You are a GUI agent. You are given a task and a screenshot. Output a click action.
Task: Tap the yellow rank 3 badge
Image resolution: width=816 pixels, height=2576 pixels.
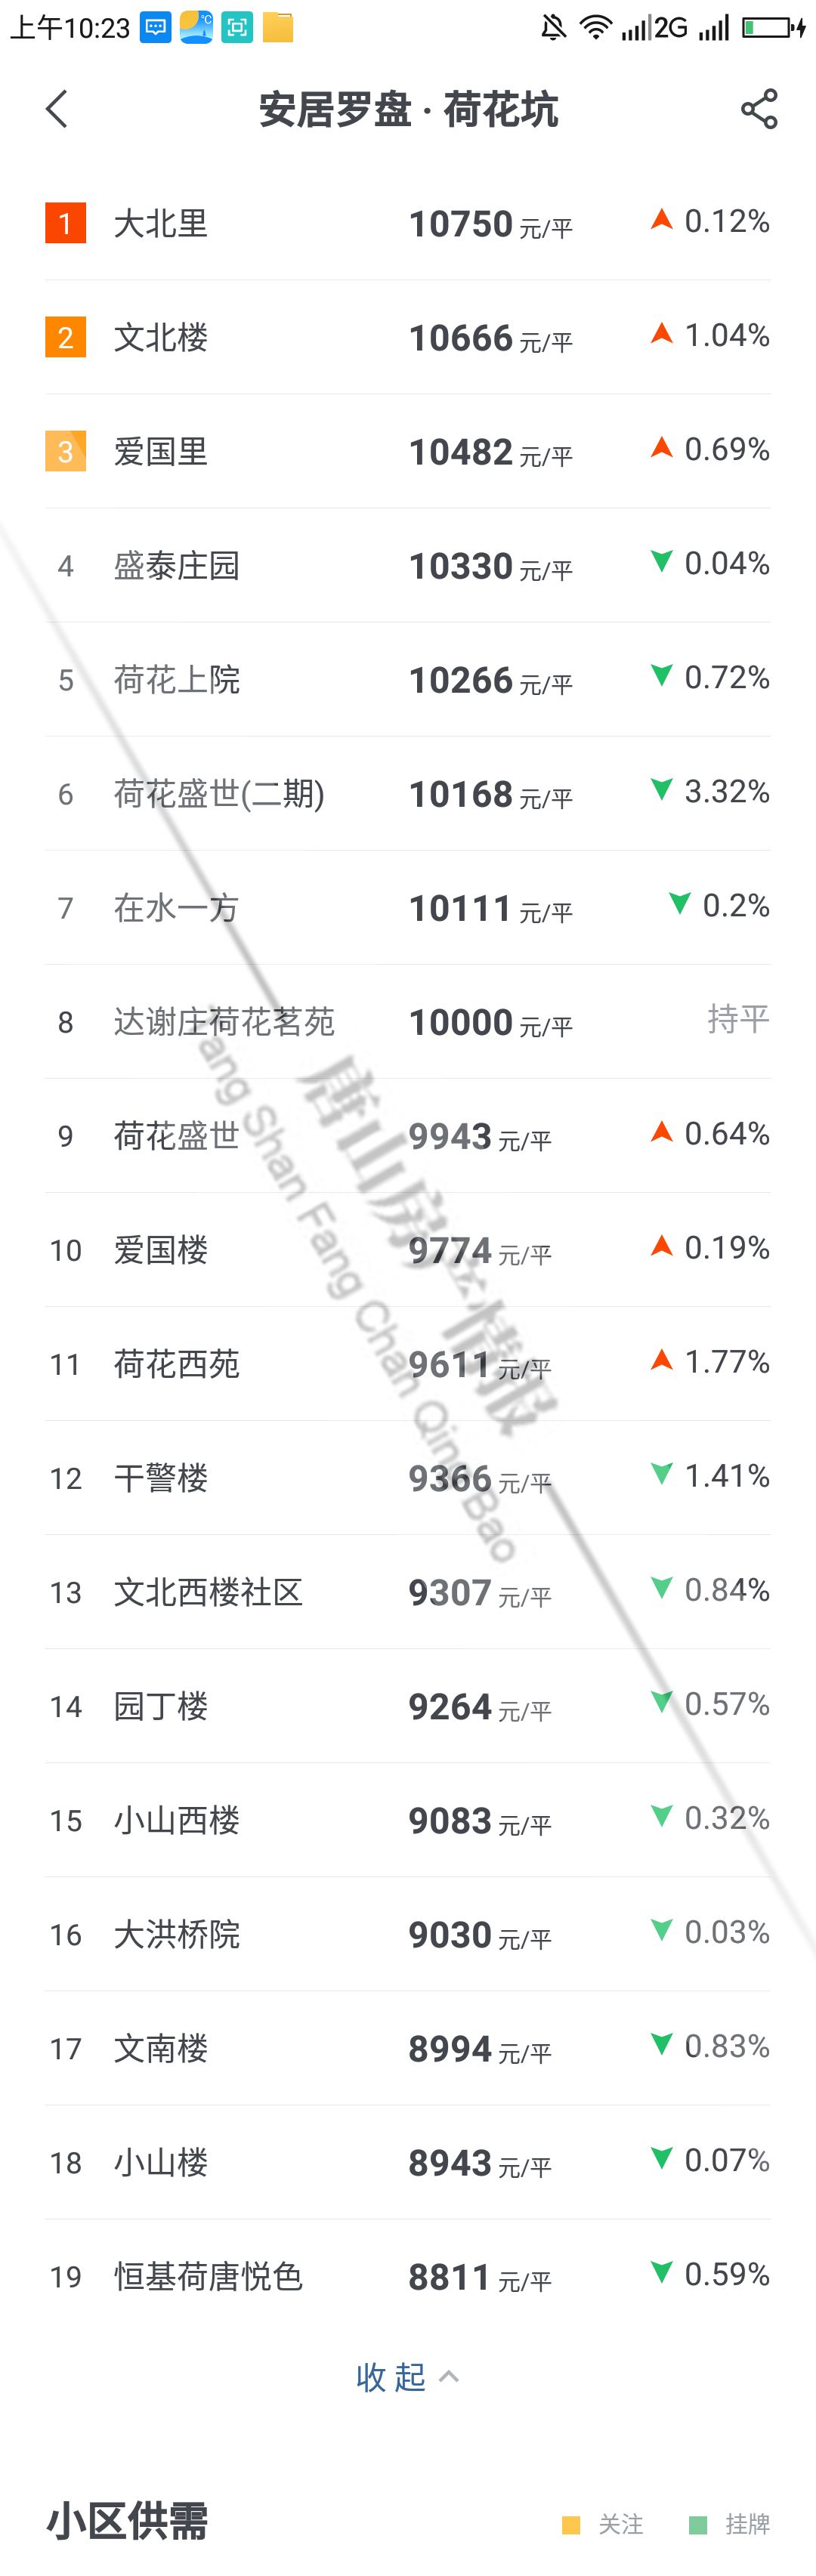tap(65, 451)
